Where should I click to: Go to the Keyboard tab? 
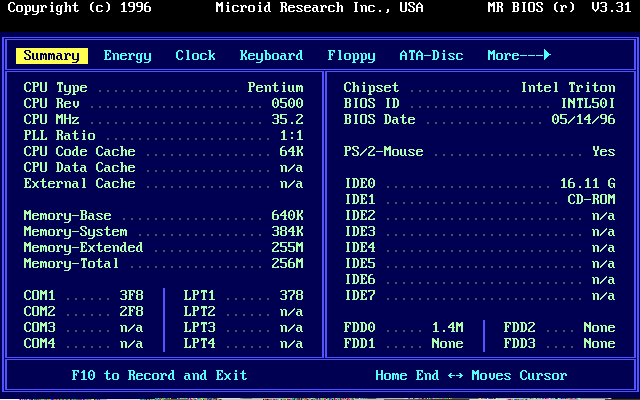point(271,56)
